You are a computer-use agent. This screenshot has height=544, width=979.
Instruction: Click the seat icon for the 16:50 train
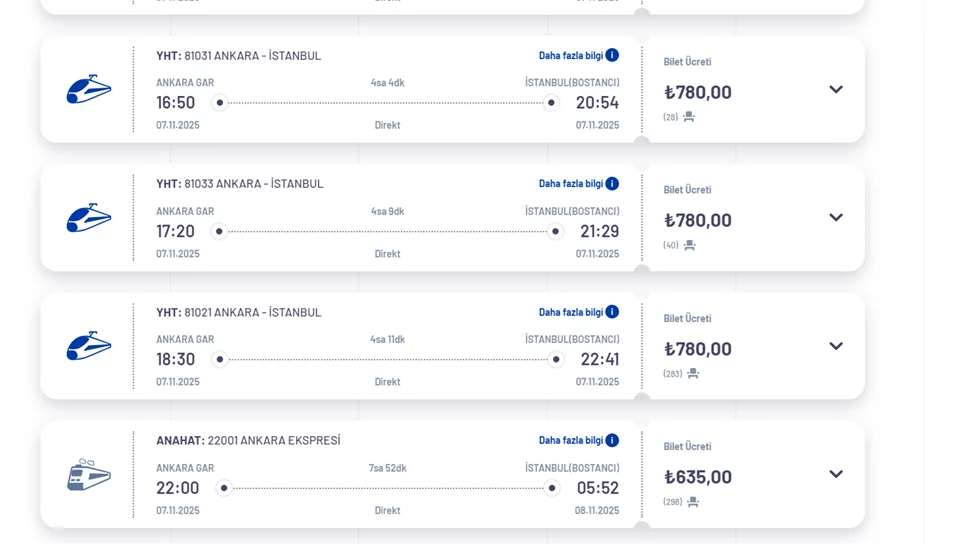pyautogui.click(x=689, y=117)
